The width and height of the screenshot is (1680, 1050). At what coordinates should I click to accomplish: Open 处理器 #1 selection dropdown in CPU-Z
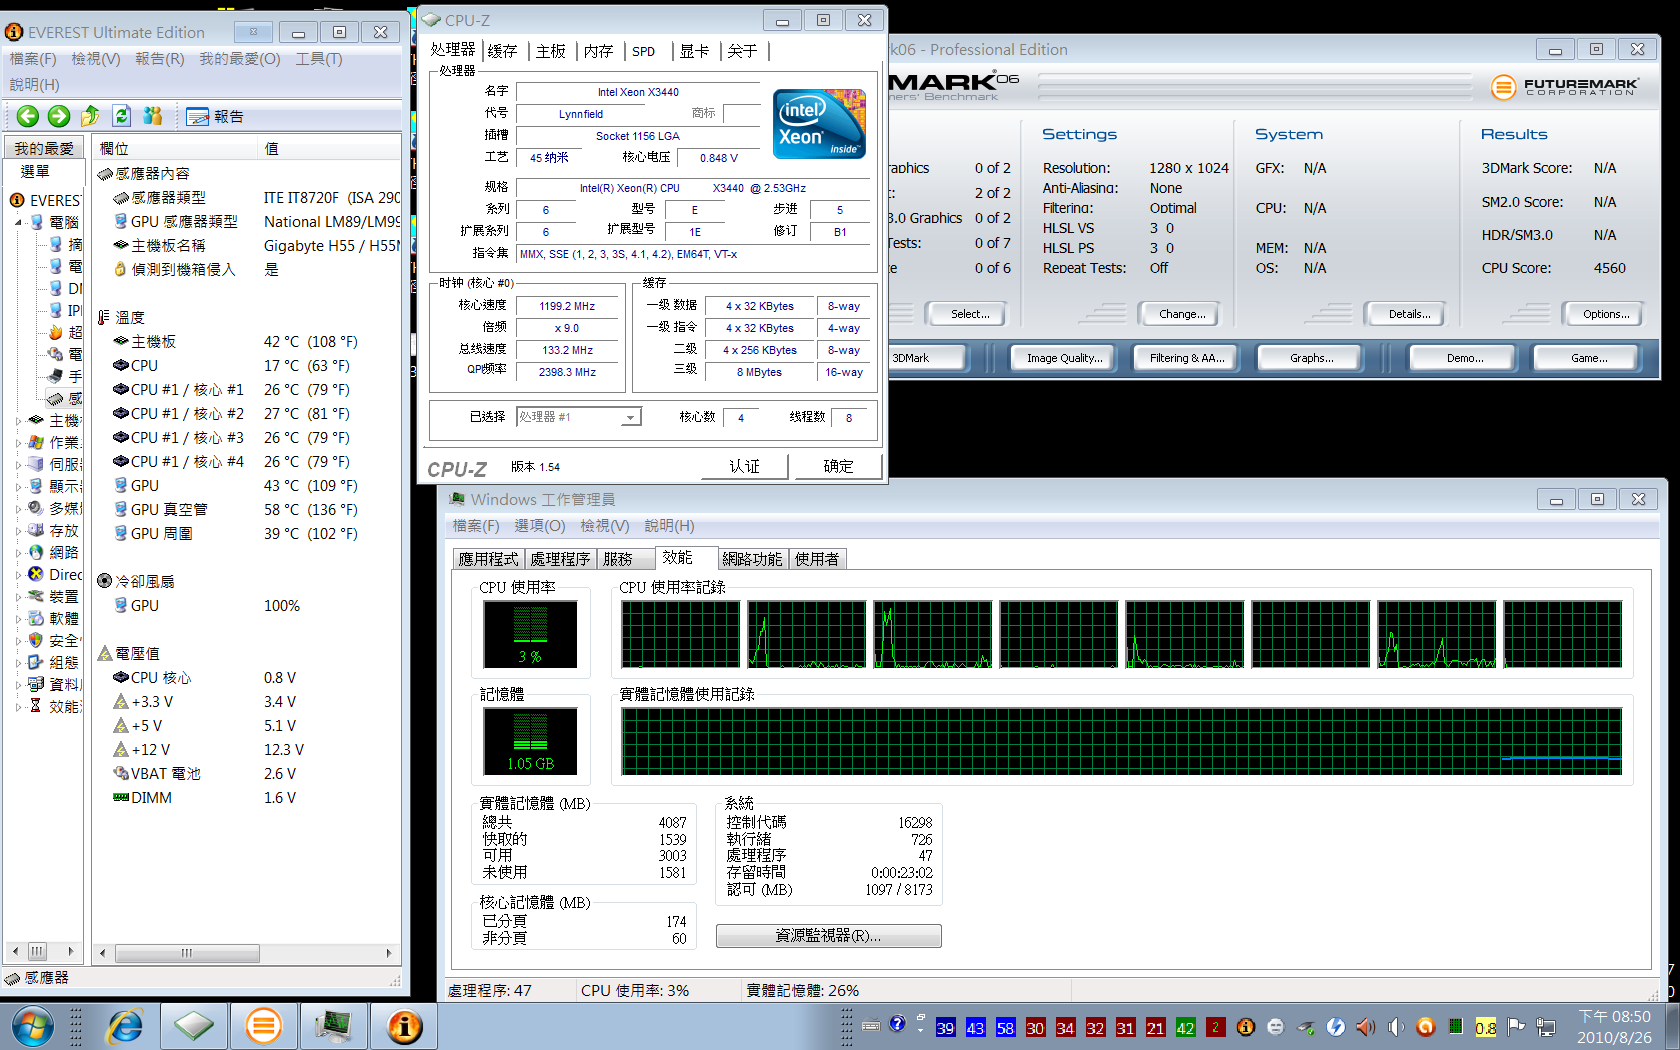point(630,417)
